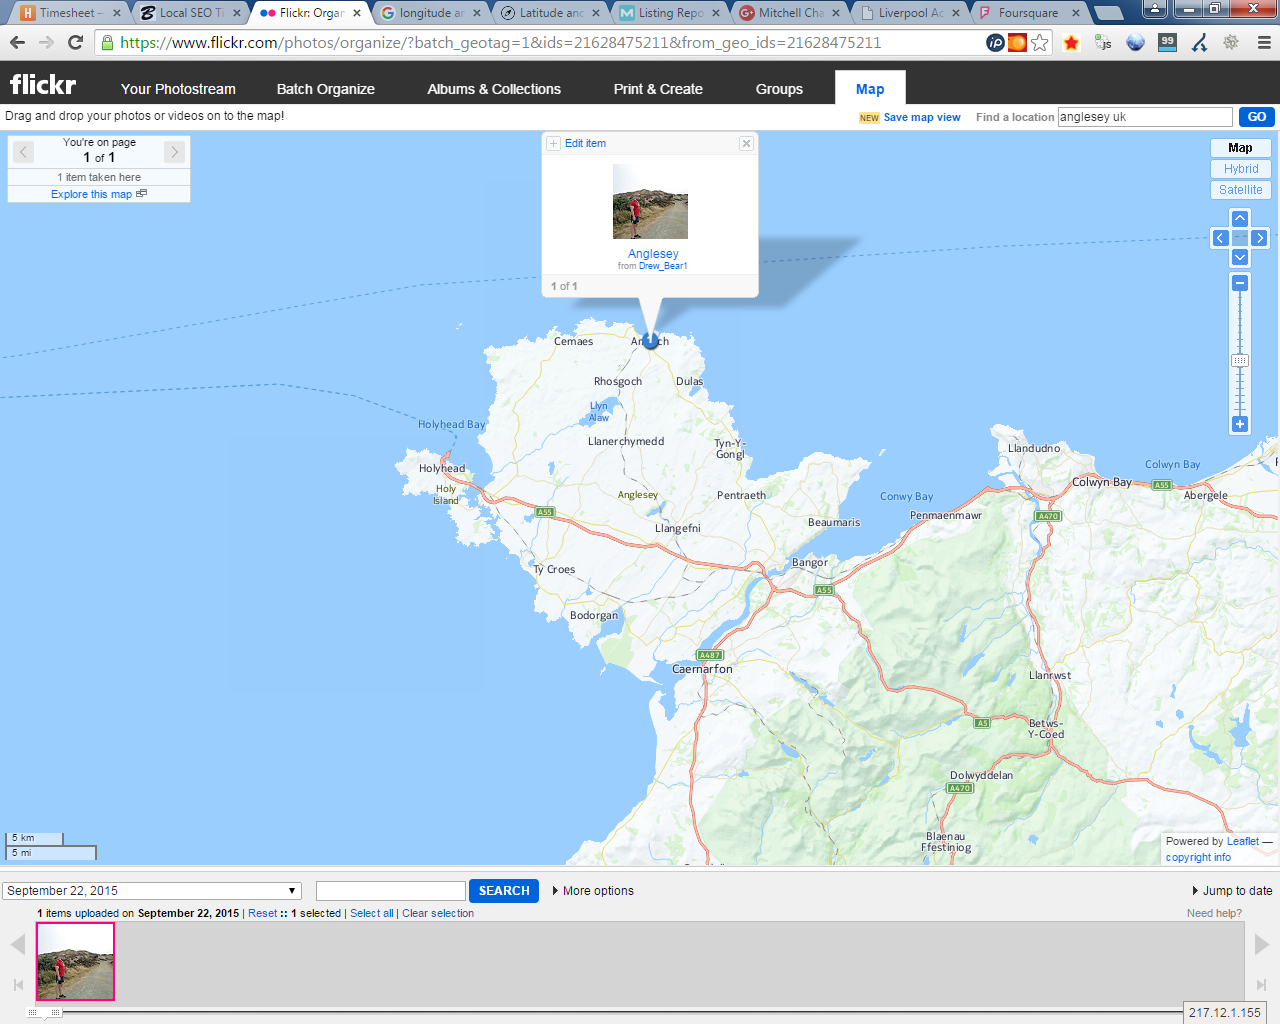Zoom in using the plus icon

tap(1240, 424)
